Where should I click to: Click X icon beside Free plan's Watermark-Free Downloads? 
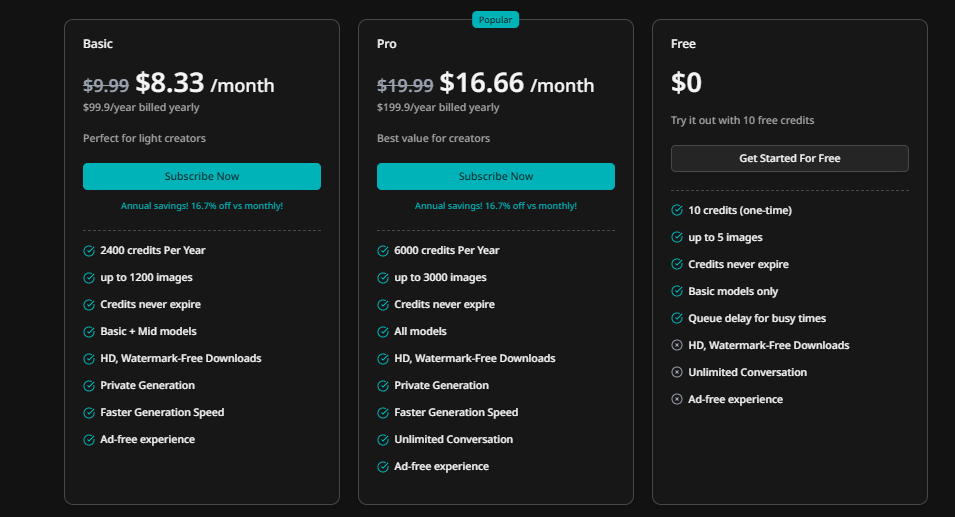tap(677, 345)
